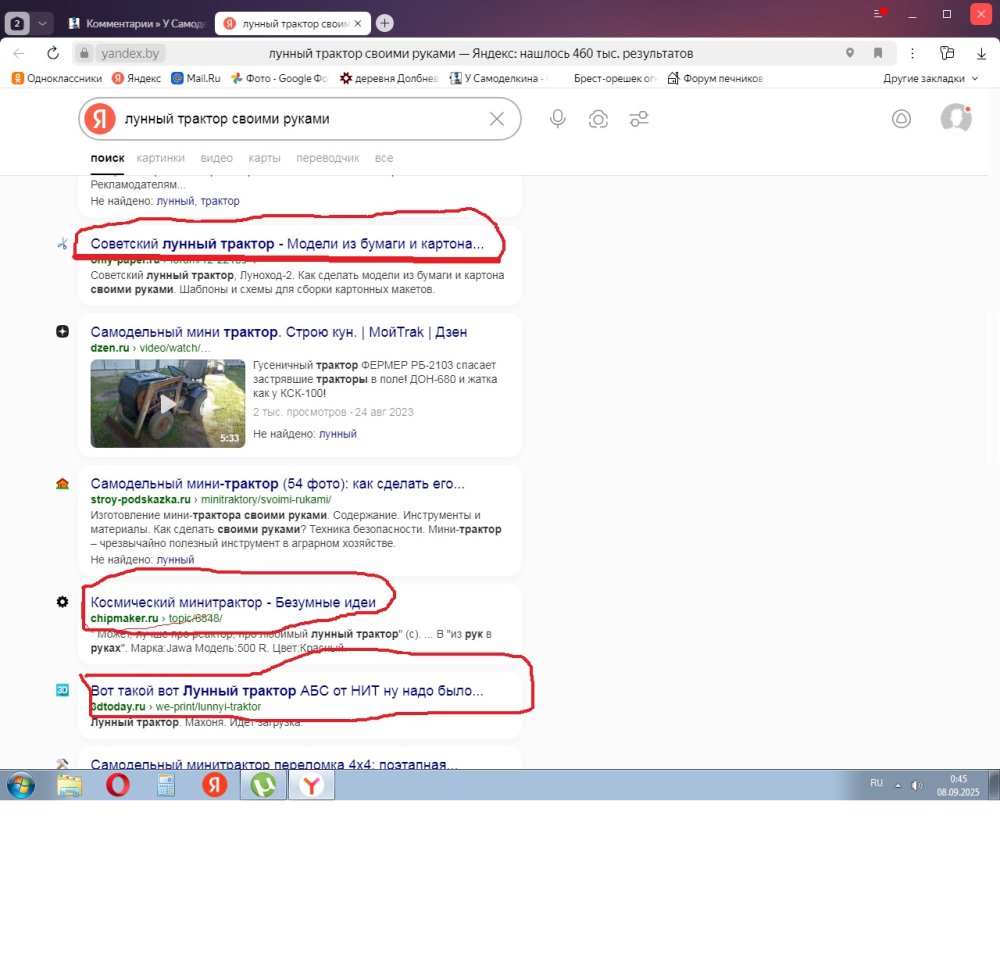Viewport: 1000px width, 955px height.
Task: Click the chipmaker.ru source link
Action: coord(124,619)
